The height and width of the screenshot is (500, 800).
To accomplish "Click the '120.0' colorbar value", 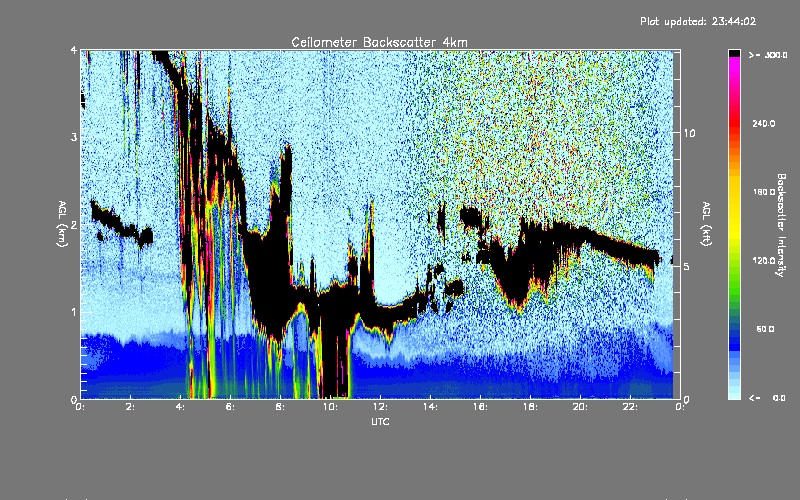I will pyautogui.click(x=764, y=260).
